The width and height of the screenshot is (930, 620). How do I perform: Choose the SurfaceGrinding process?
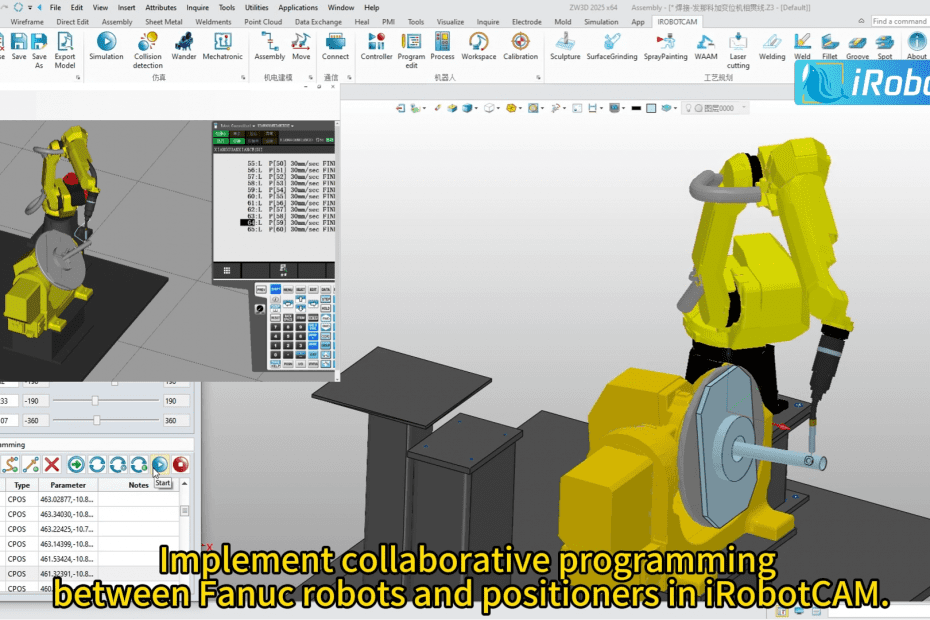click(612, 47)
